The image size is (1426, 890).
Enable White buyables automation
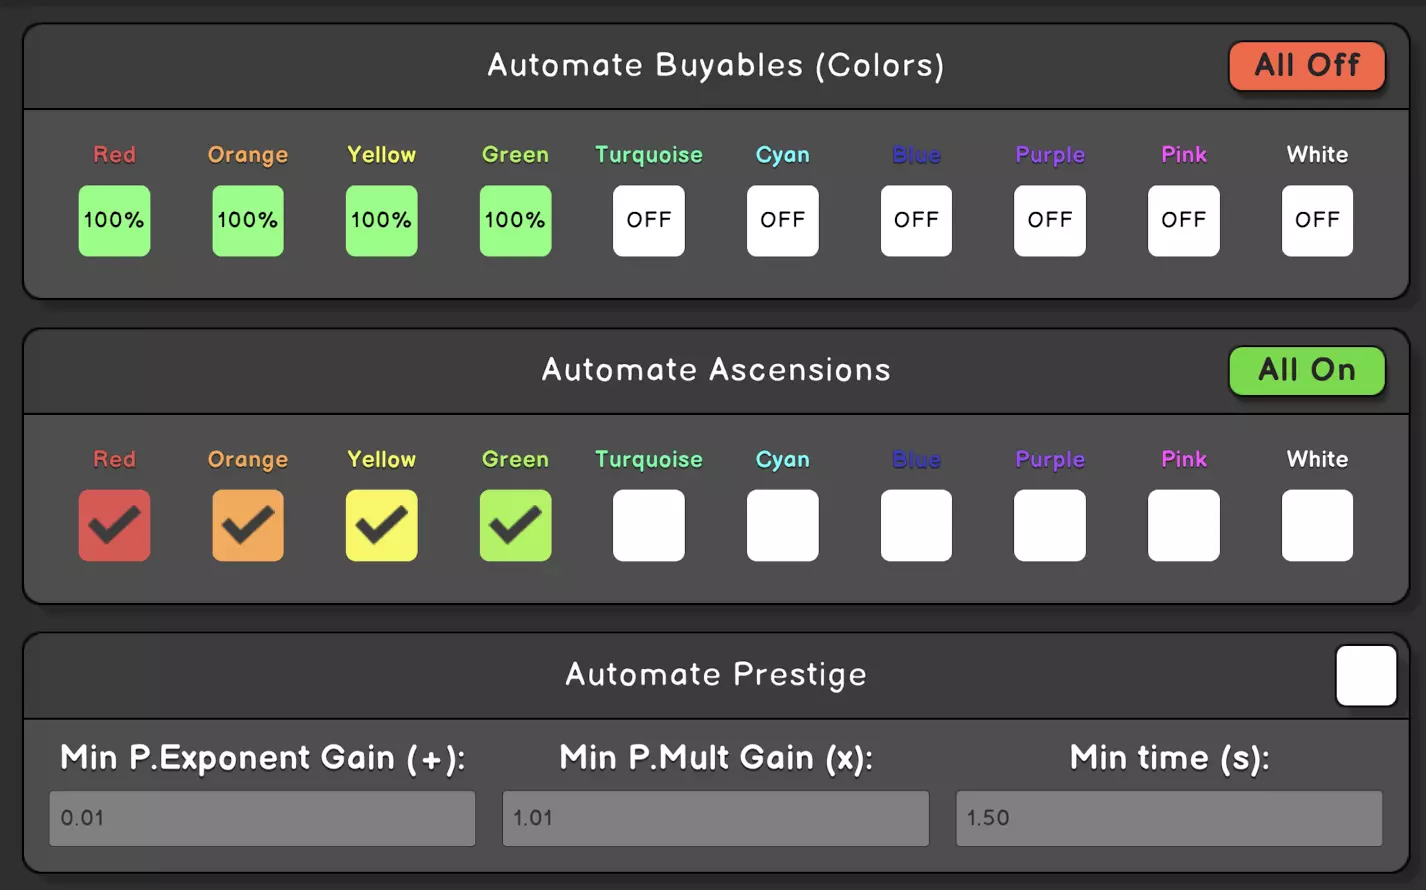tap(1317, 220)
